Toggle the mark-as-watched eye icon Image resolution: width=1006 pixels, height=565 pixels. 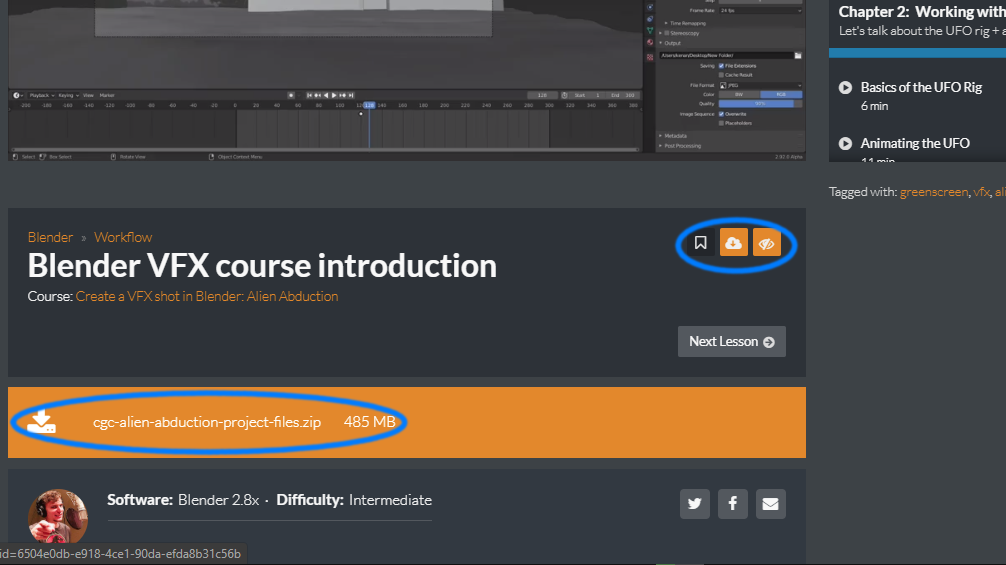pyautogui.click(x=767, y=243)
